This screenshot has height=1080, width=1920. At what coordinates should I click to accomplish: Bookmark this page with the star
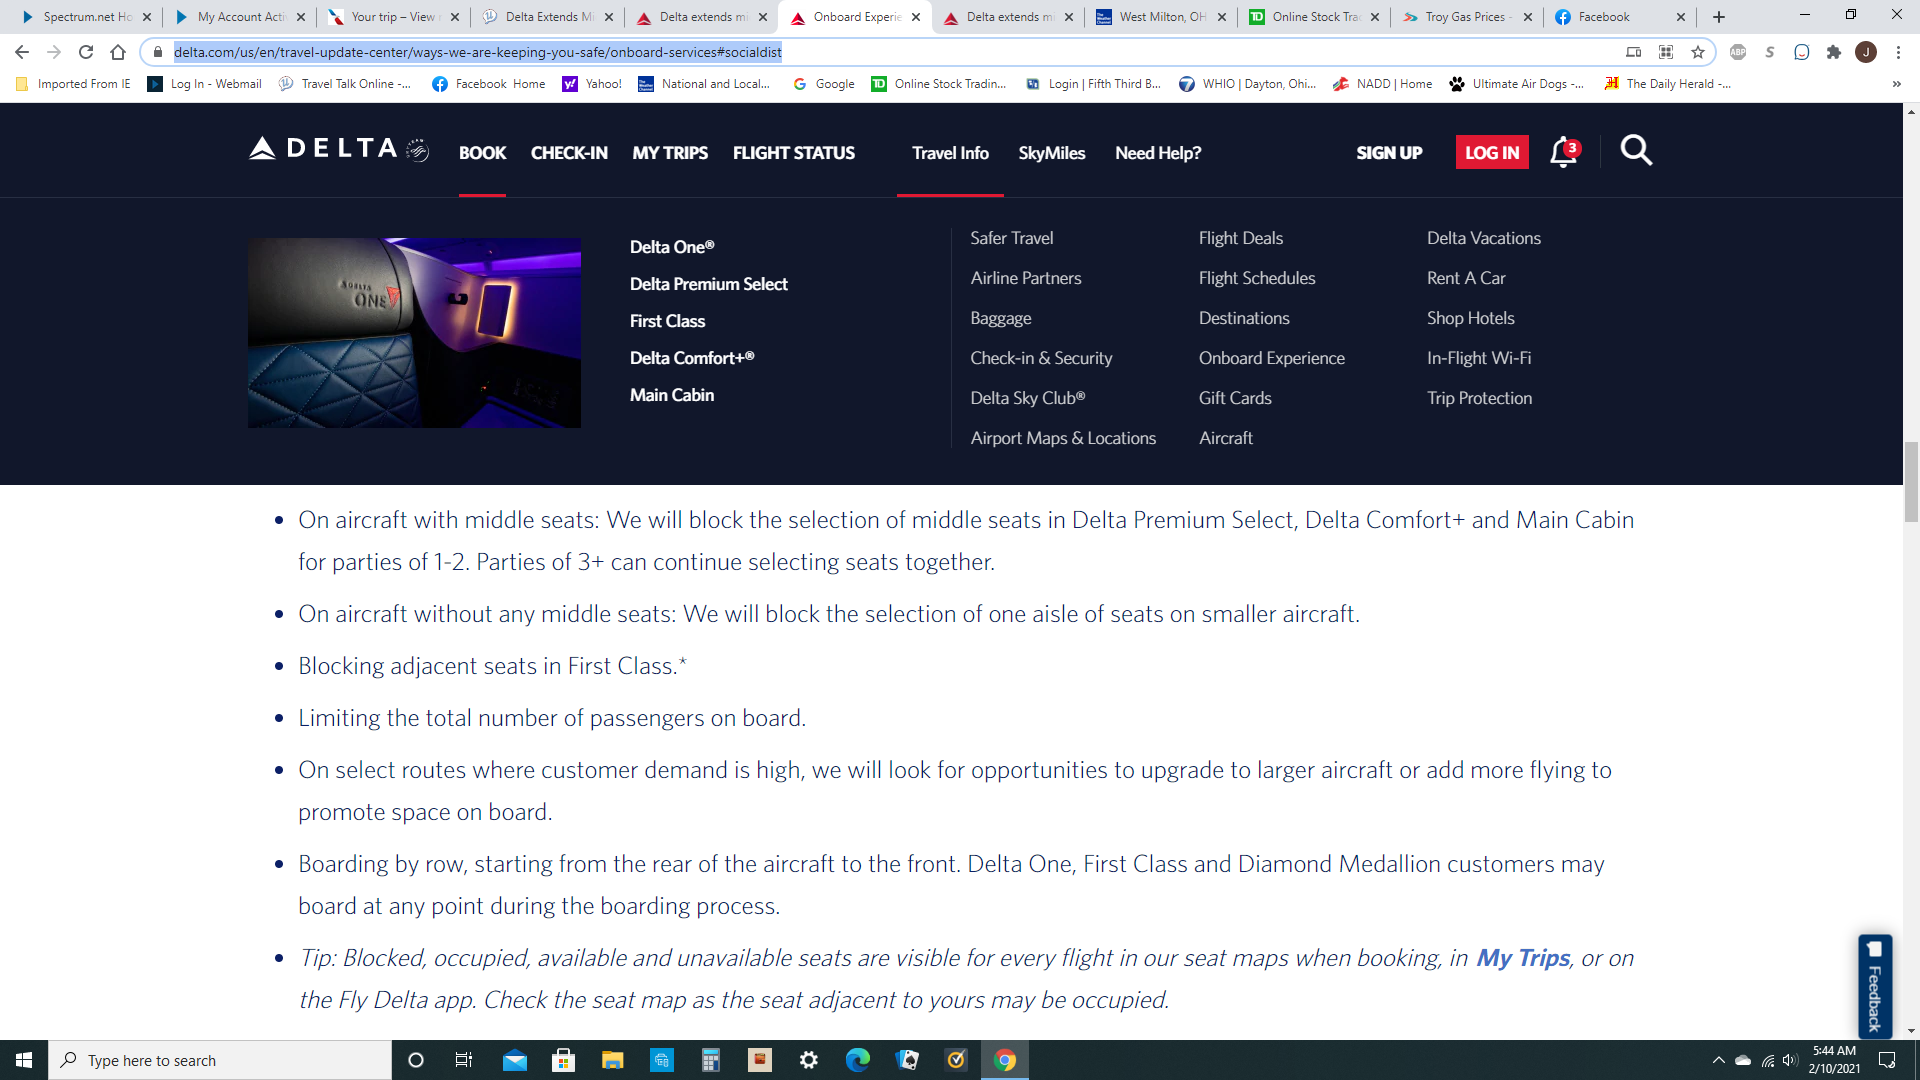1698,52
